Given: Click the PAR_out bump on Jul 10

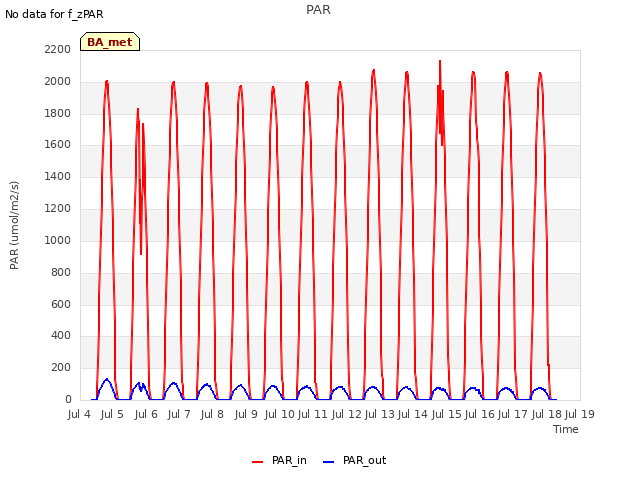Looking at the screenshot, I should pos(273,386).
